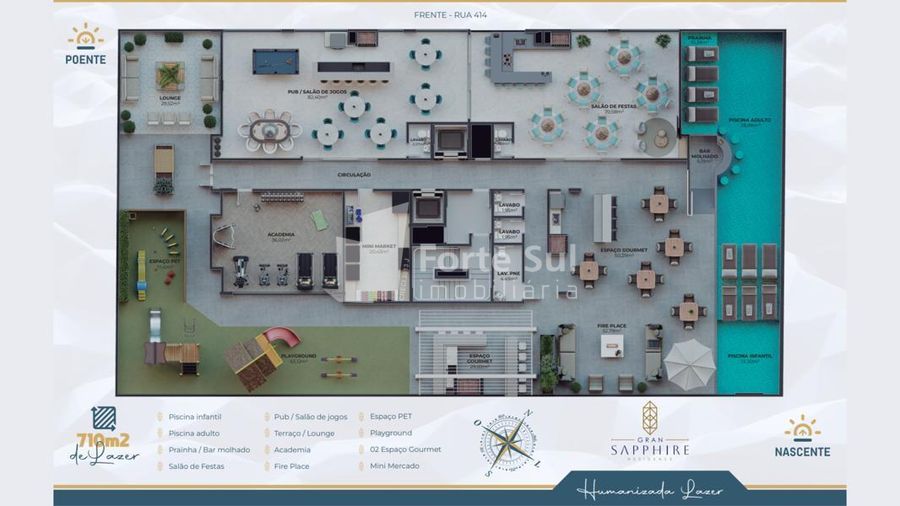This screenshot has height=506, width=900.
Task: Select 02 Espaço Gourmet legend item
Action: 406,449
